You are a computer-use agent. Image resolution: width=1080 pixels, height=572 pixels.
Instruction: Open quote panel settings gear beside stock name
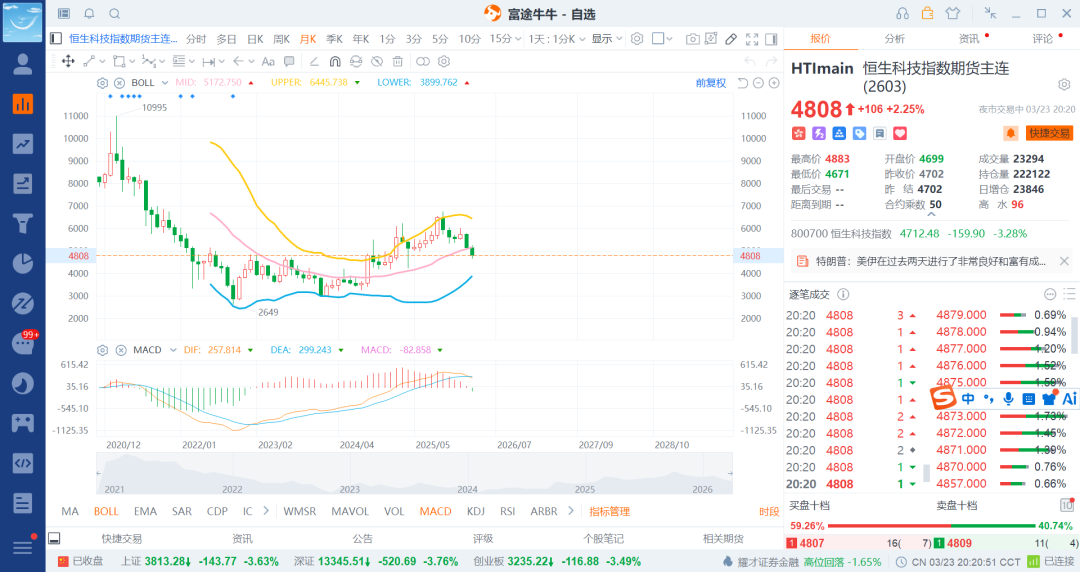click(x=1064, y=85)
